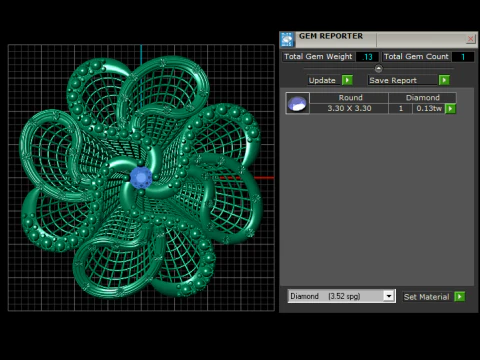Click the Save Report label
This screenshot has height=360, width=480.
click(x=393, y=80)
